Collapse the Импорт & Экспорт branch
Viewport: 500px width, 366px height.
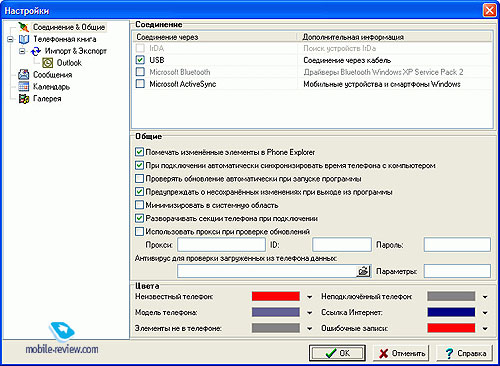22,51
